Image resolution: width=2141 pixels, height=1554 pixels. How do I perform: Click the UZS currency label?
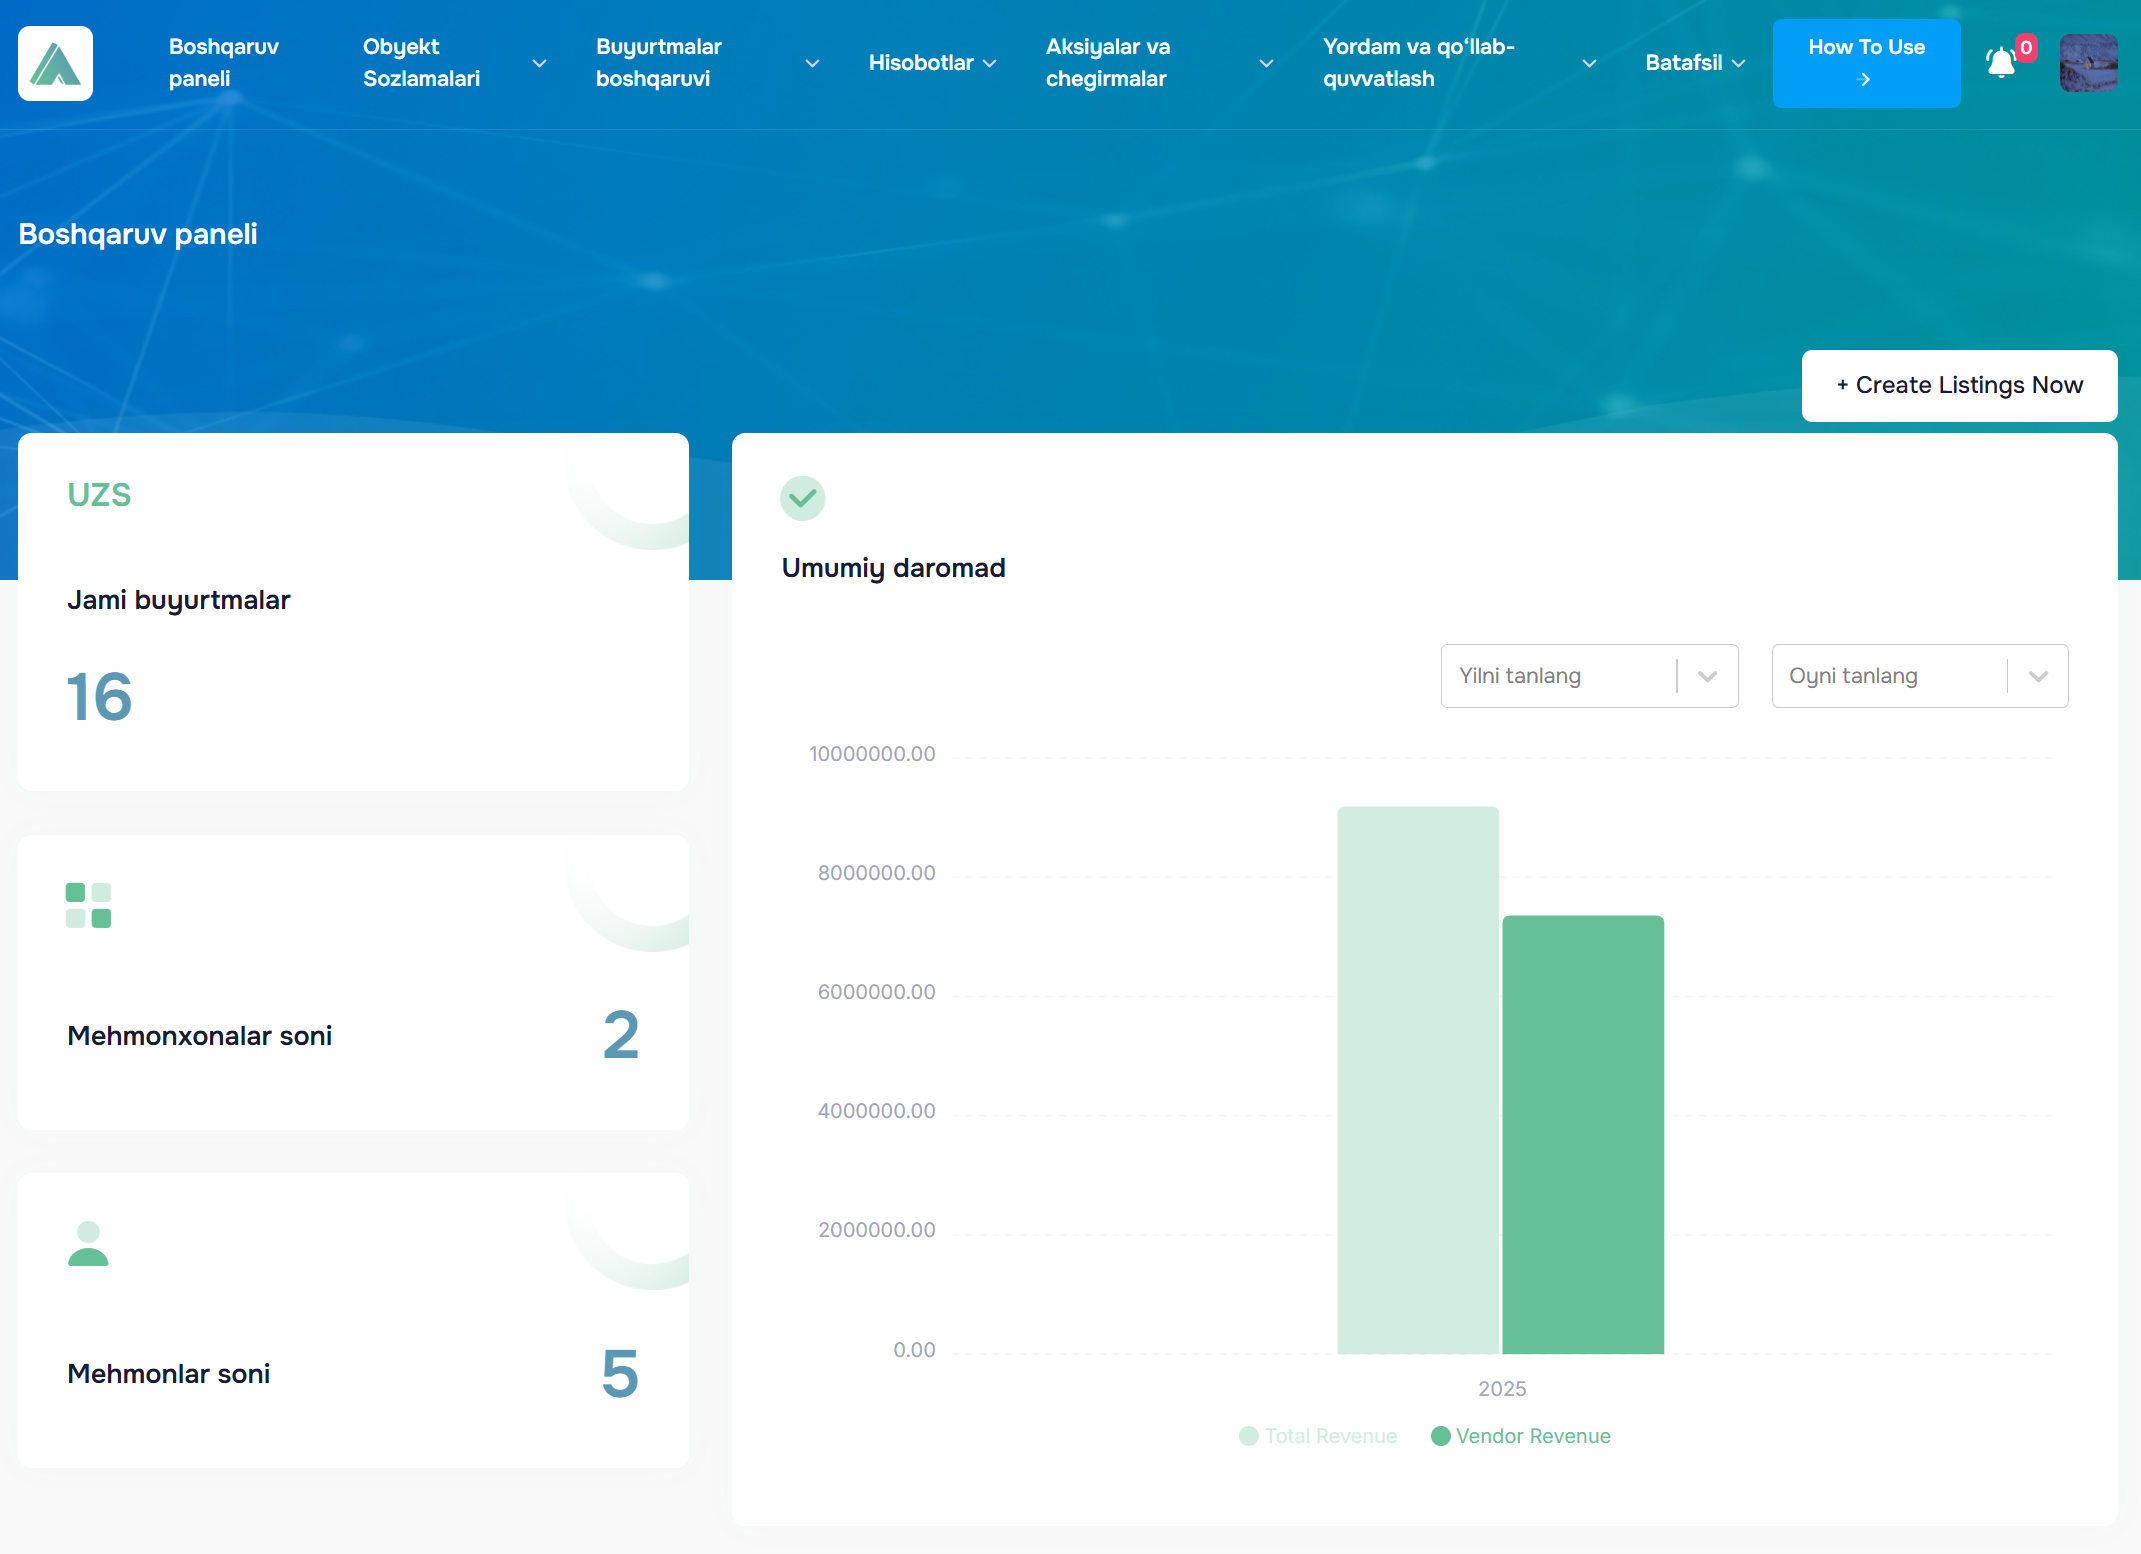point(99,495)
